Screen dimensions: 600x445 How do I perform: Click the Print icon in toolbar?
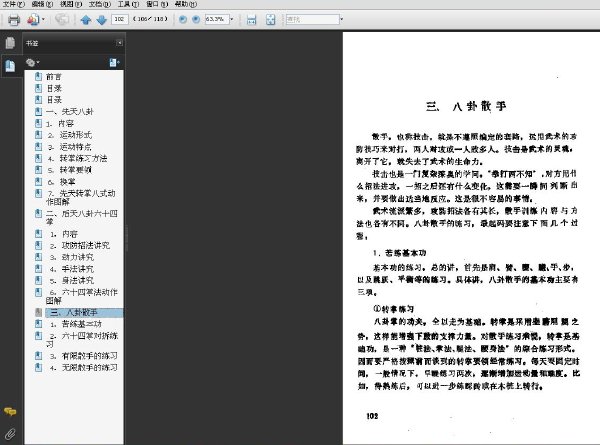click(x=14, y=20)
